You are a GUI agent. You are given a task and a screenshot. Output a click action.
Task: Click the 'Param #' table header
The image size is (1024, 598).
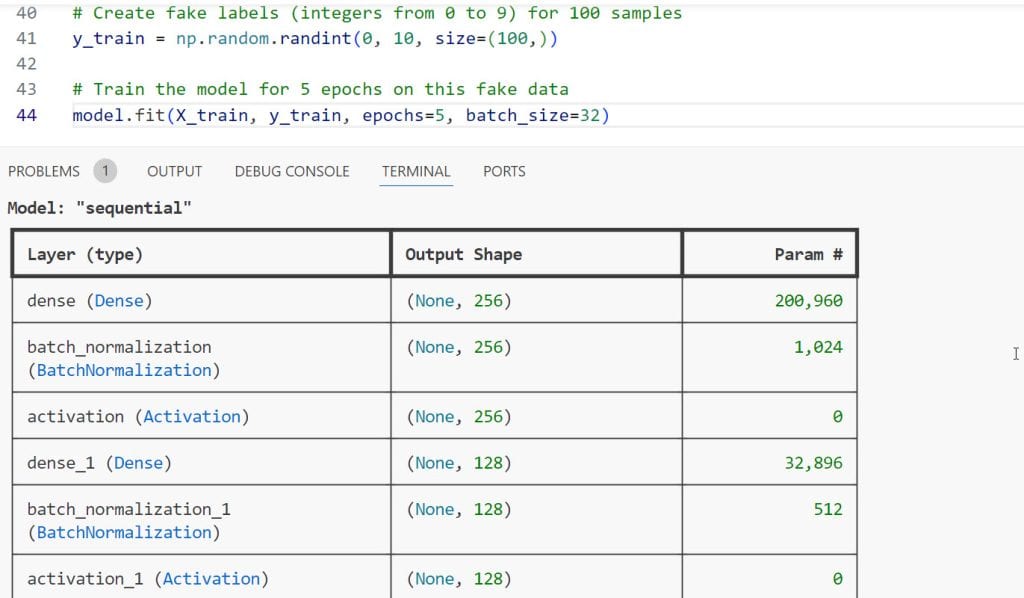pyautogui.click(x=808, y=255)
